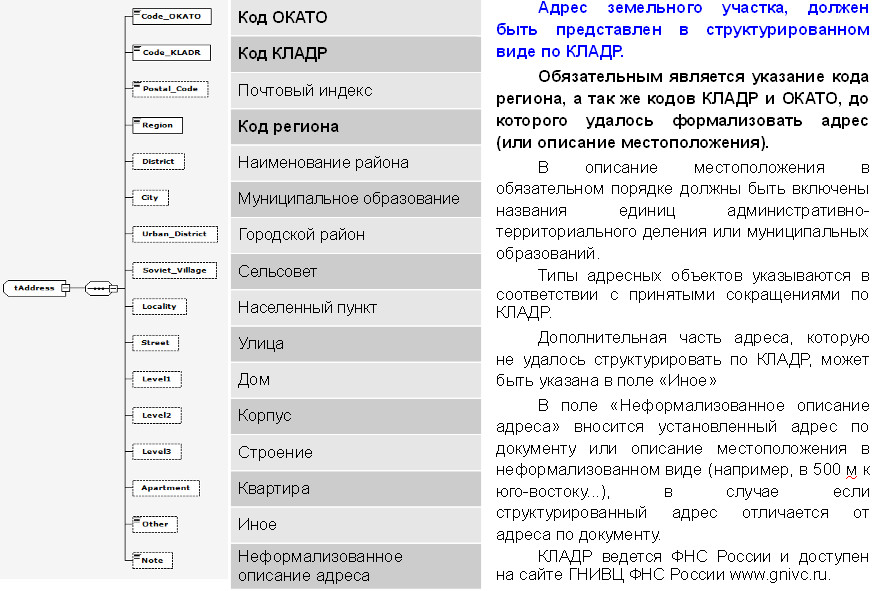
Task: Click the 'Квартира' table row
Action: click(x=356, y=489)
